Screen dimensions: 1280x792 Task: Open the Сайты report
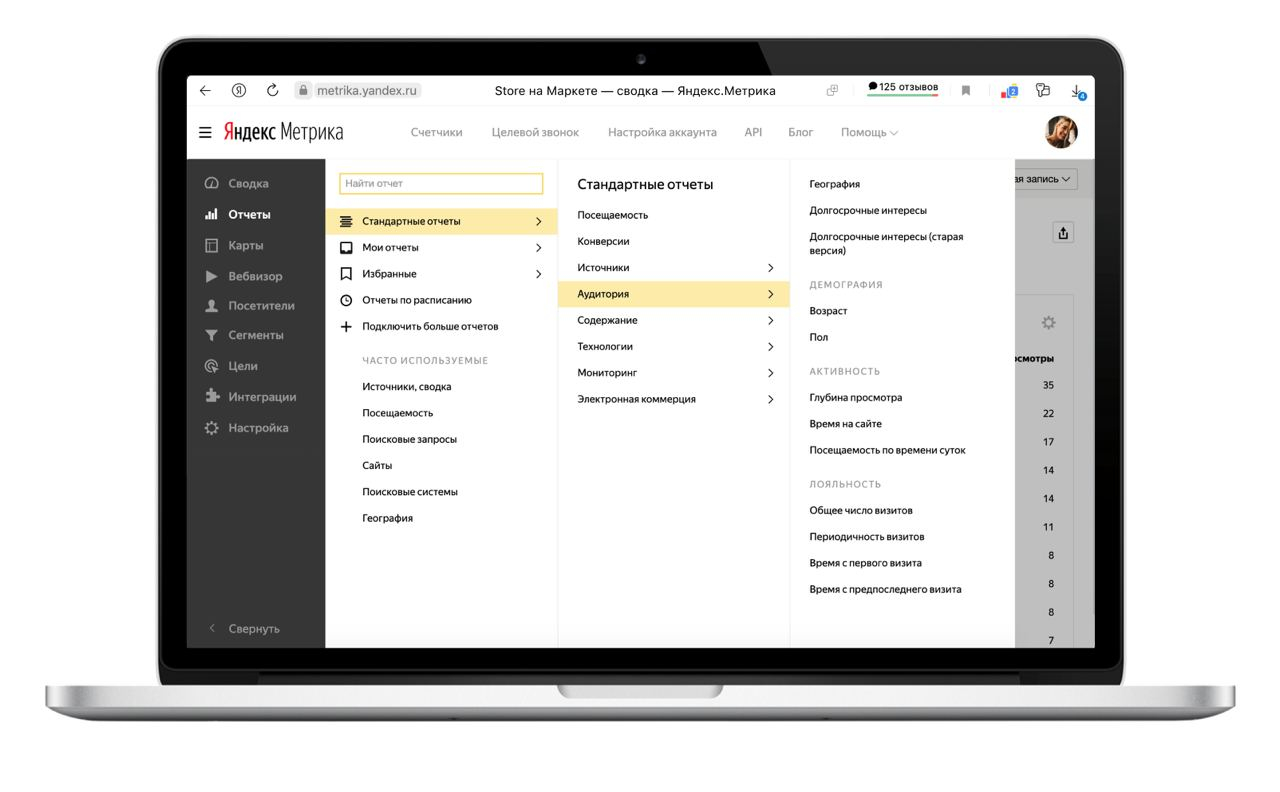[377, 466]
